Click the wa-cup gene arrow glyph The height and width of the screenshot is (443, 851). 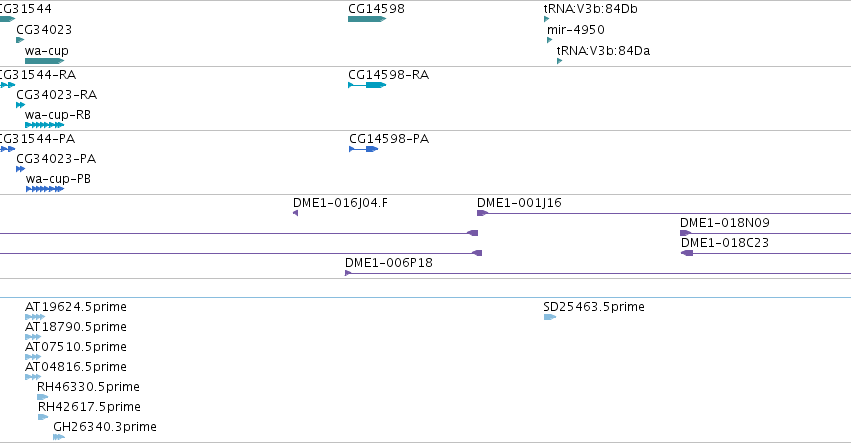45,61
